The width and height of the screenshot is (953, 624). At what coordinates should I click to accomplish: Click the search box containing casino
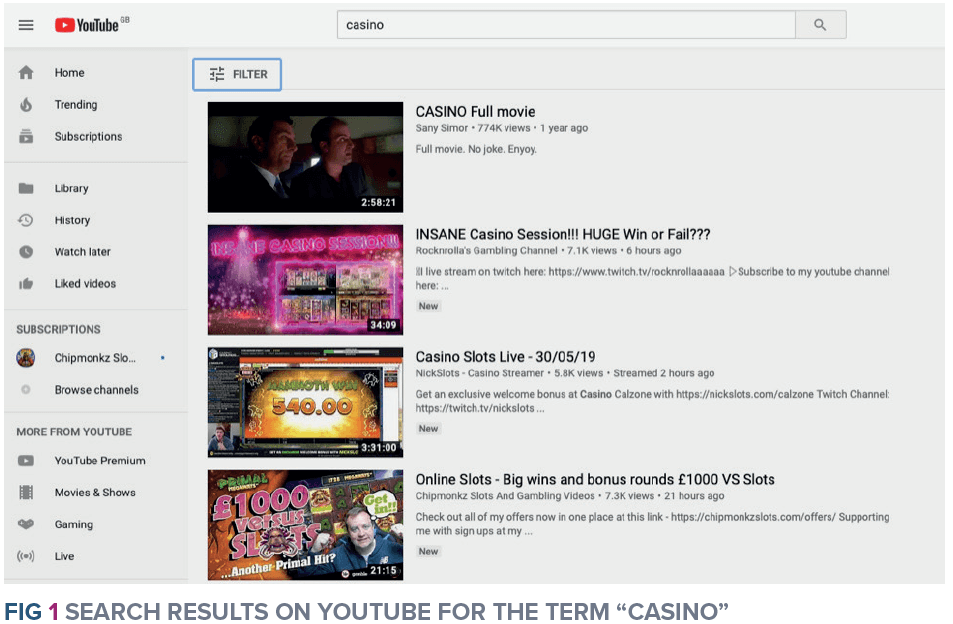[566, 25]
